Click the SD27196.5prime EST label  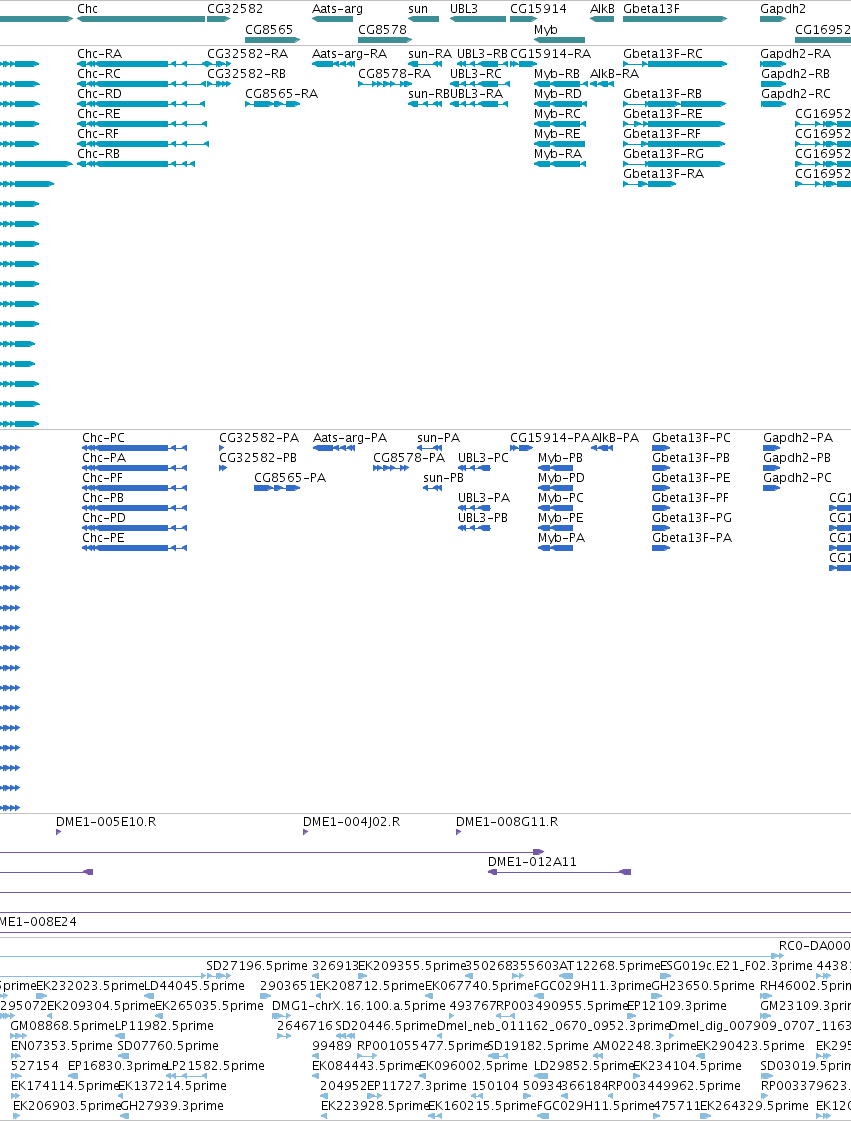point(257,966)
